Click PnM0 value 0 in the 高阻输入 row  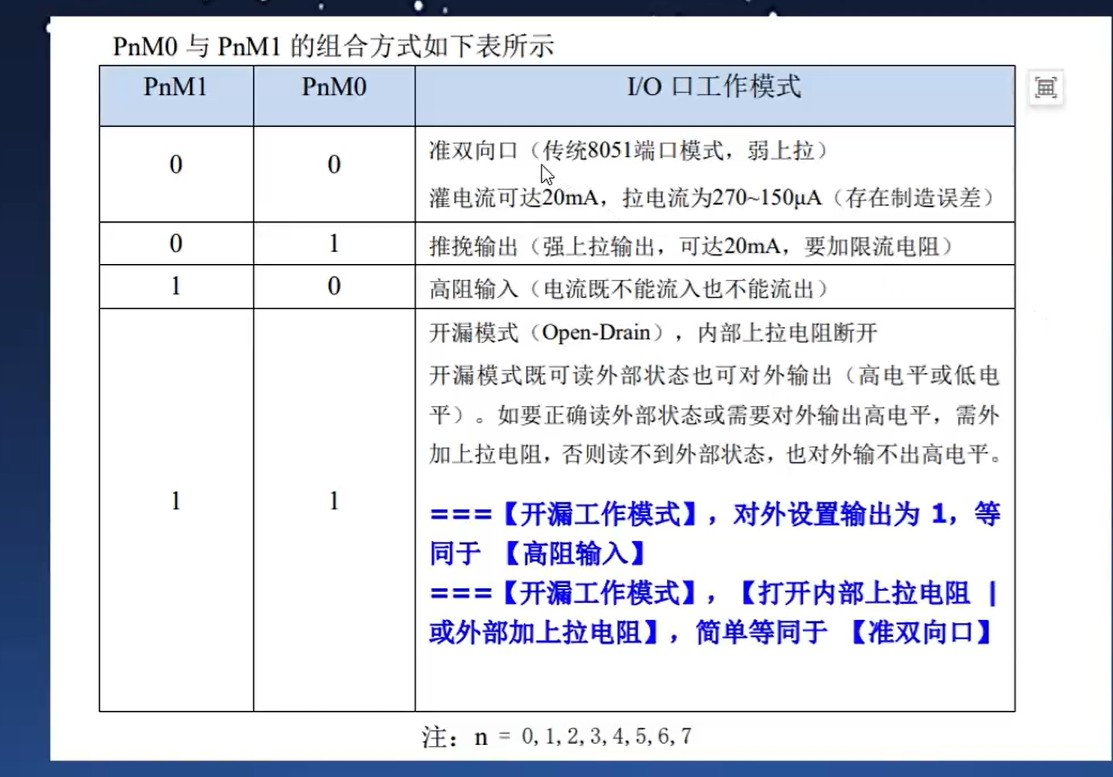pyautogui.click(x=334, y=286)
